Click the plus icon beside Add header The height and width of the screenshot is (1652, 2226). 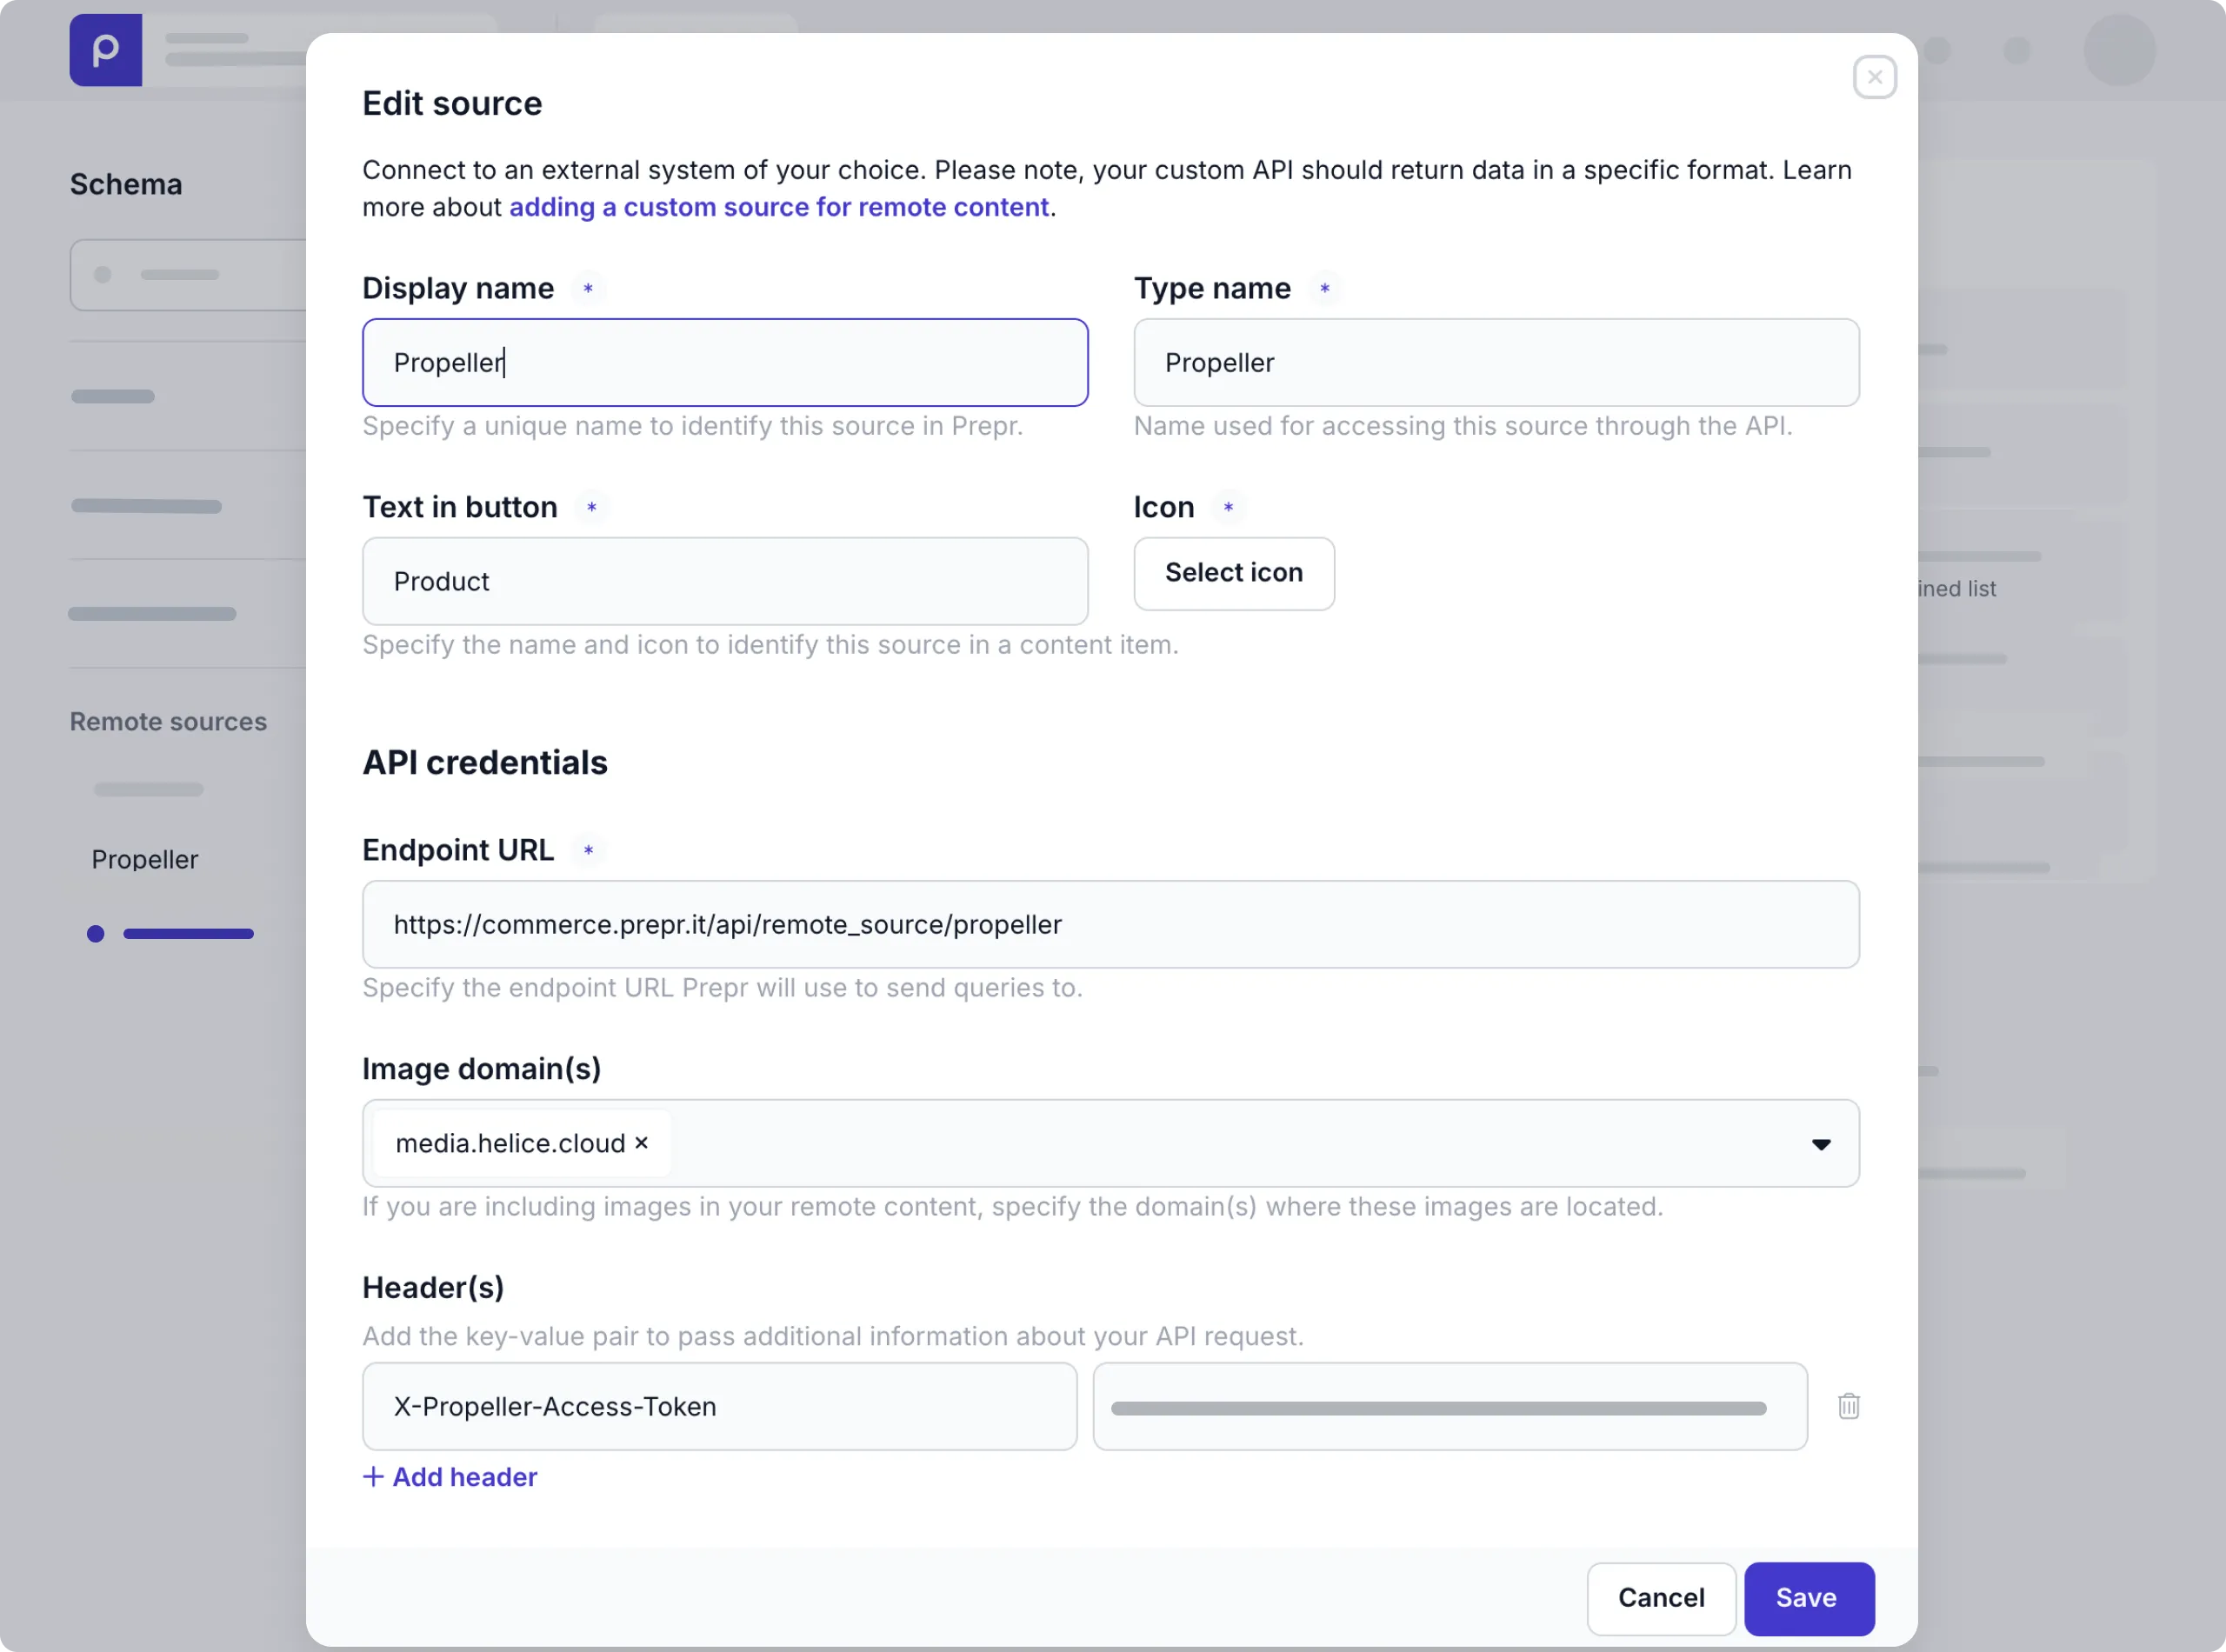click(373, 1477)
